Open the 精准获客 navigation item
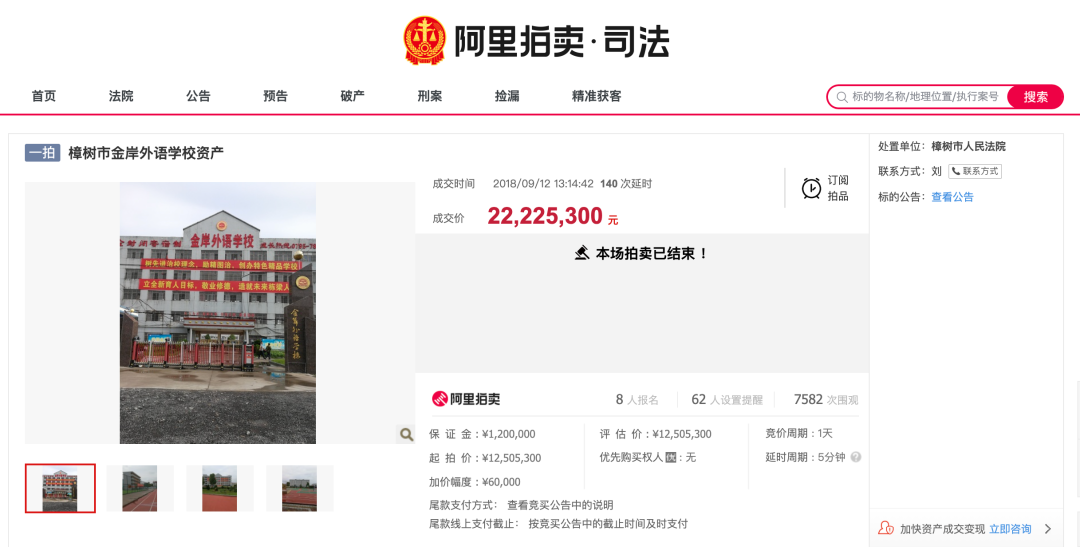Screen dimensions: 1080x547 [596, 96]
